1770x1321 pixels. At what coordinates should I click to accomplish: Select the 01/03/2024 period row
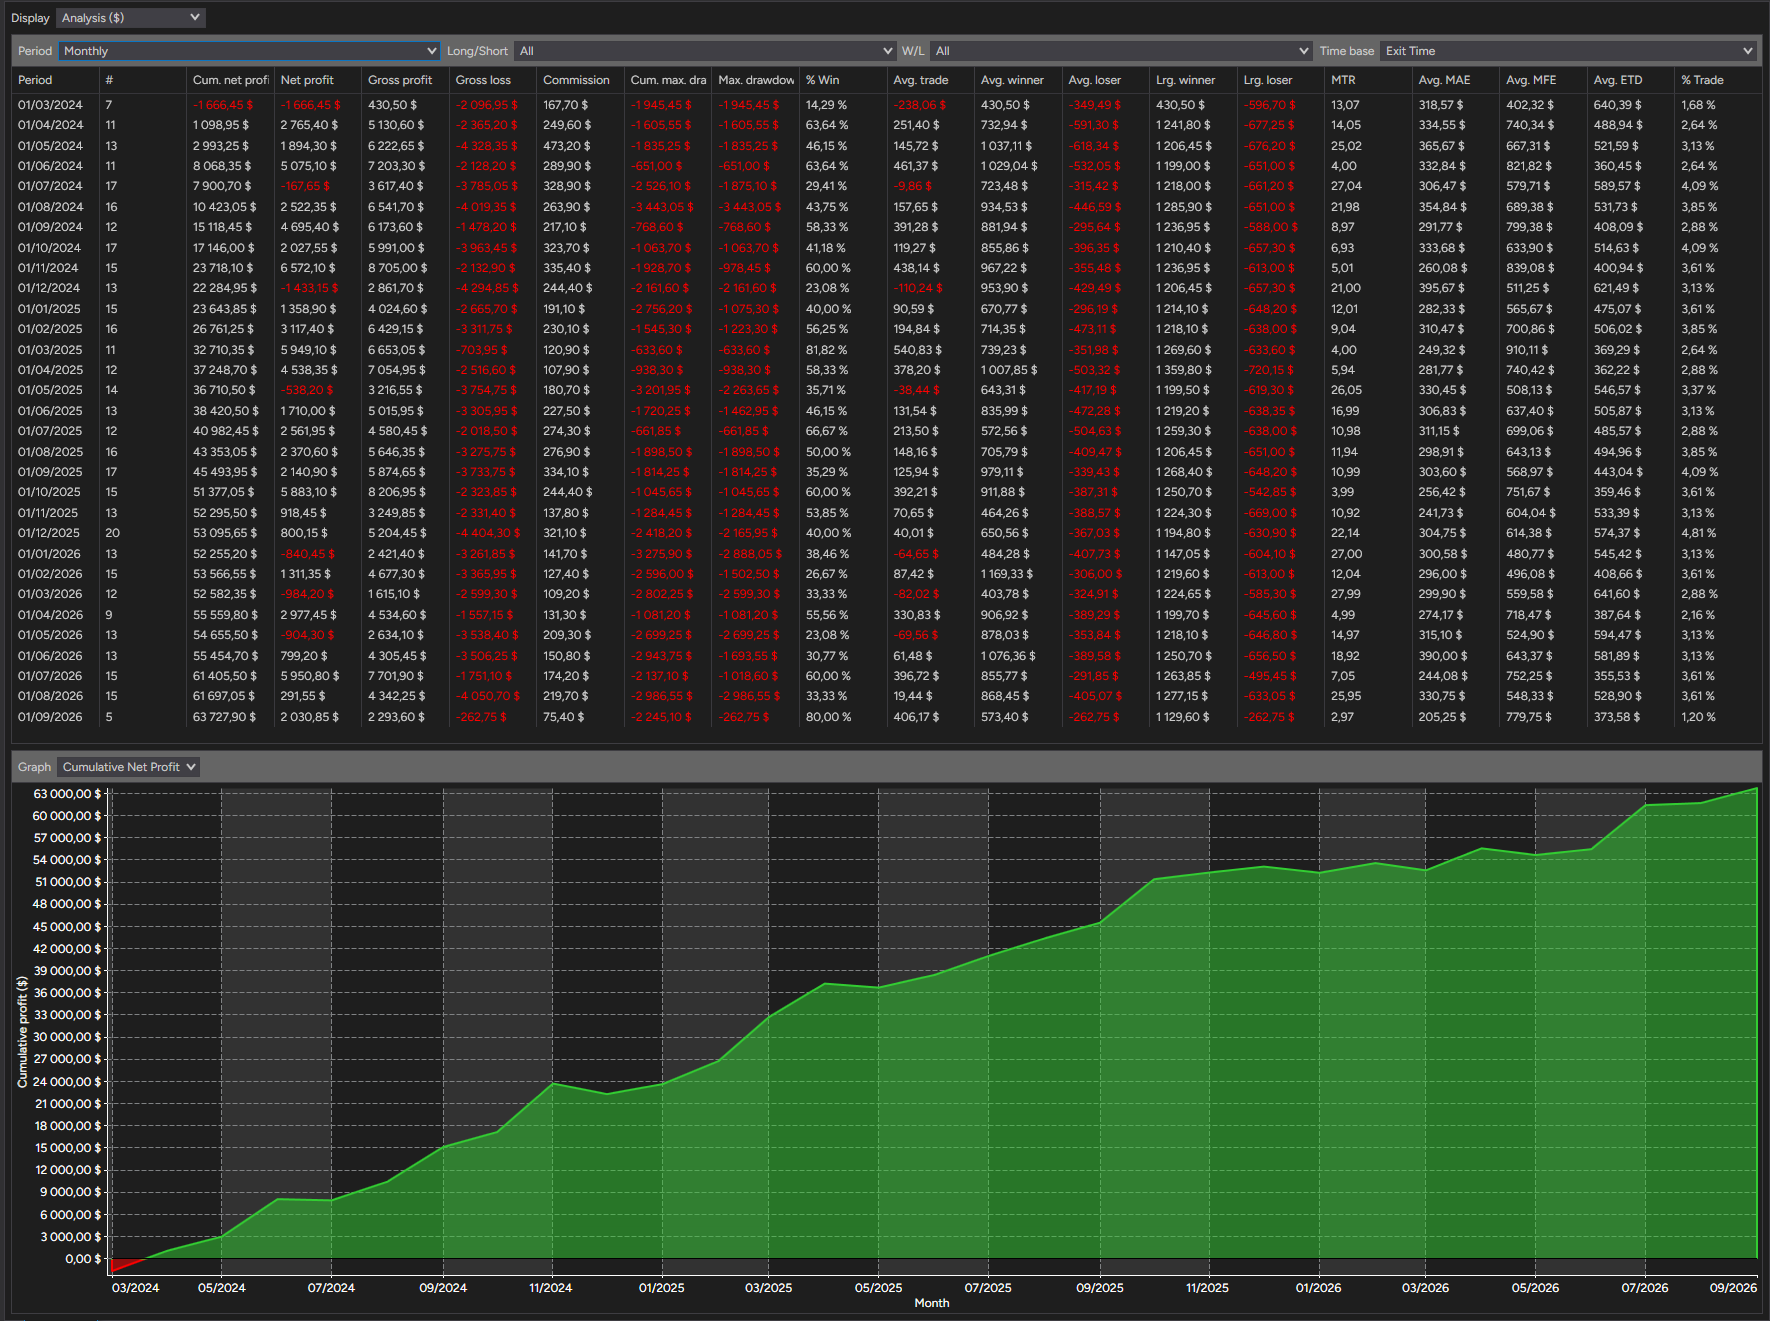[887, 105]
